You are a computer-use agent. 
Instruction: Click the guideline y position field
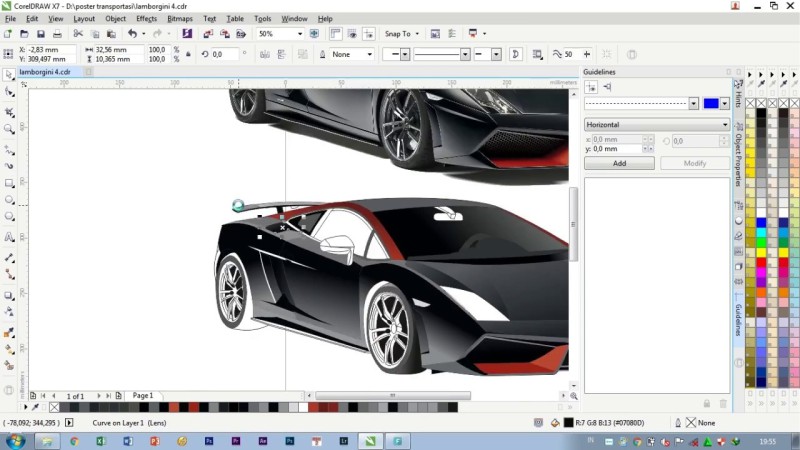pyautogui.click(x=616, y=149)
